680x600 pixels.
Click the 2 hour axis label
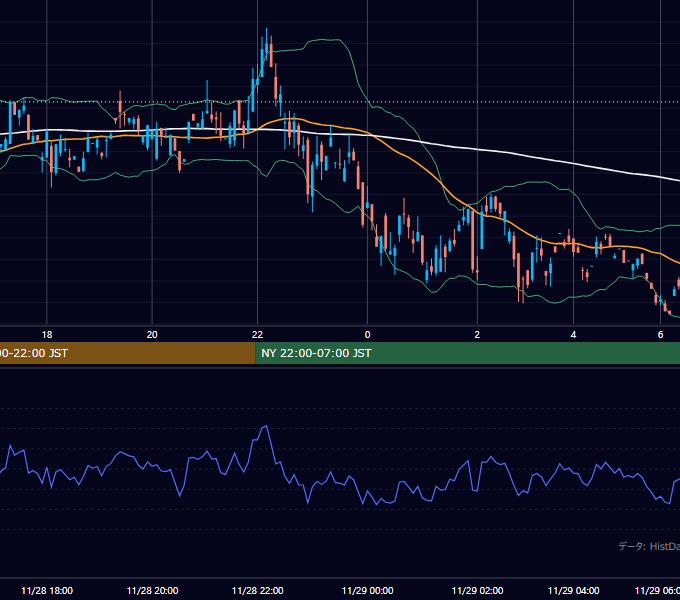(x=477, y=335)
